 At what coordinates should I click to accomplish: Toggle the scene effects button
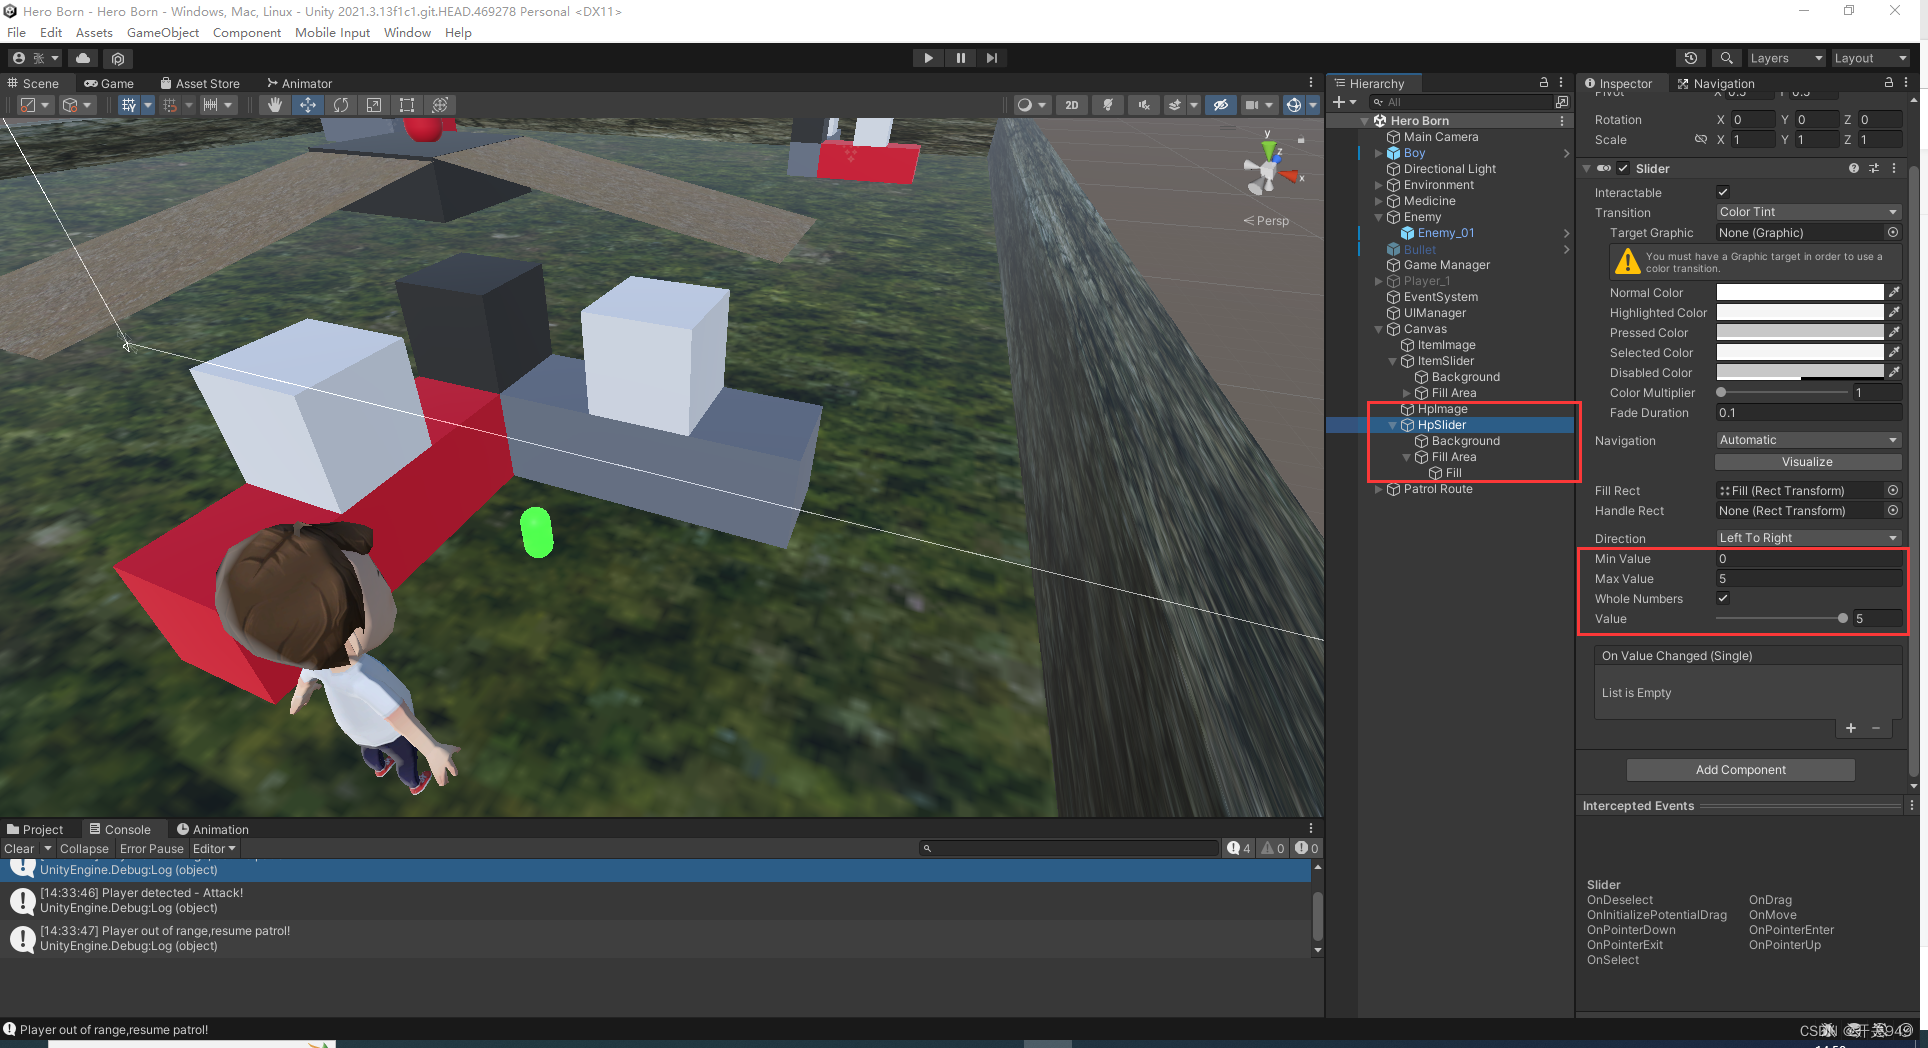pos(1175,105)
